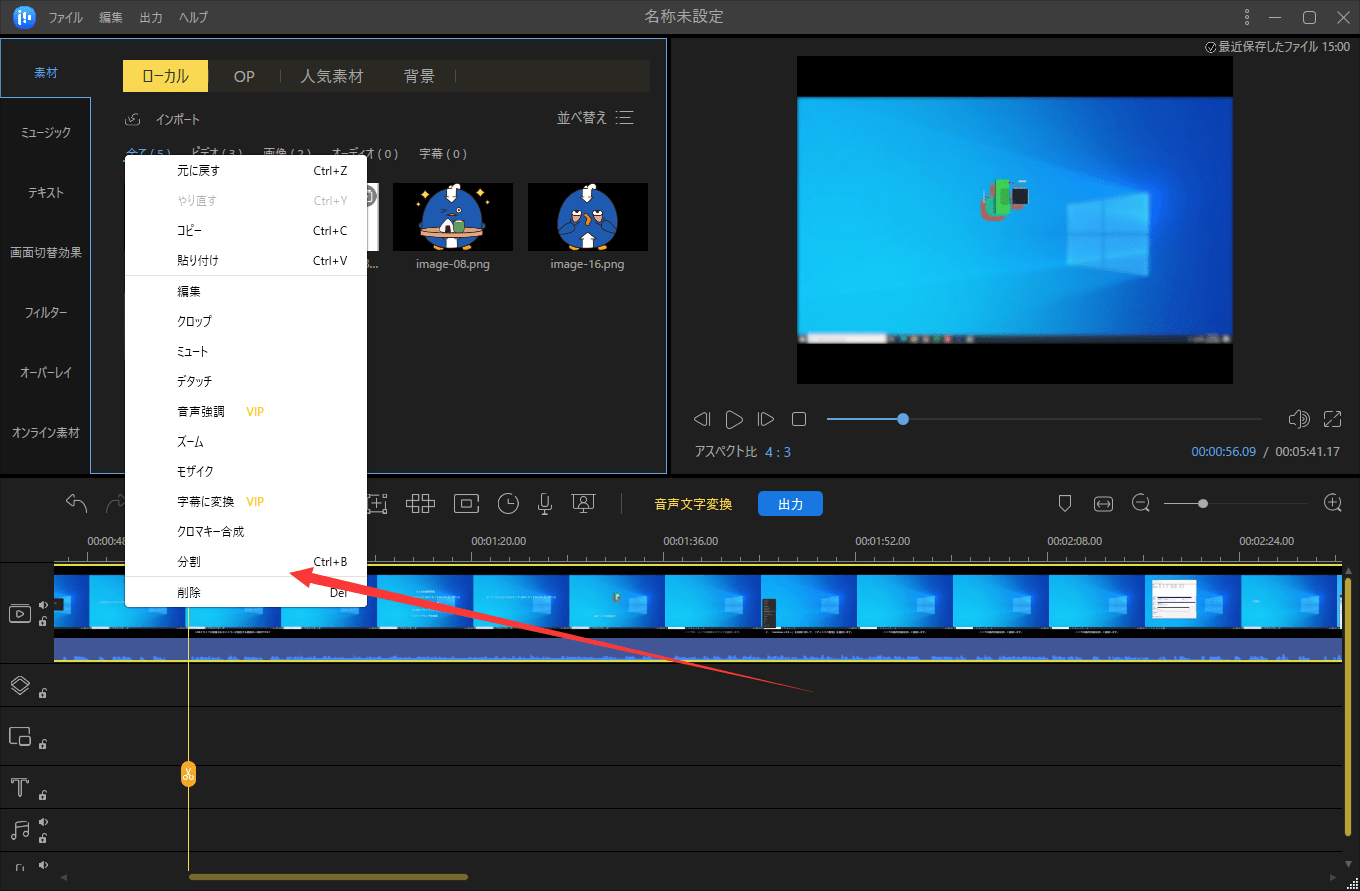The image size is (1360, 891).
Task: Choose モザイク in the context menu
Action: [246, 472]
